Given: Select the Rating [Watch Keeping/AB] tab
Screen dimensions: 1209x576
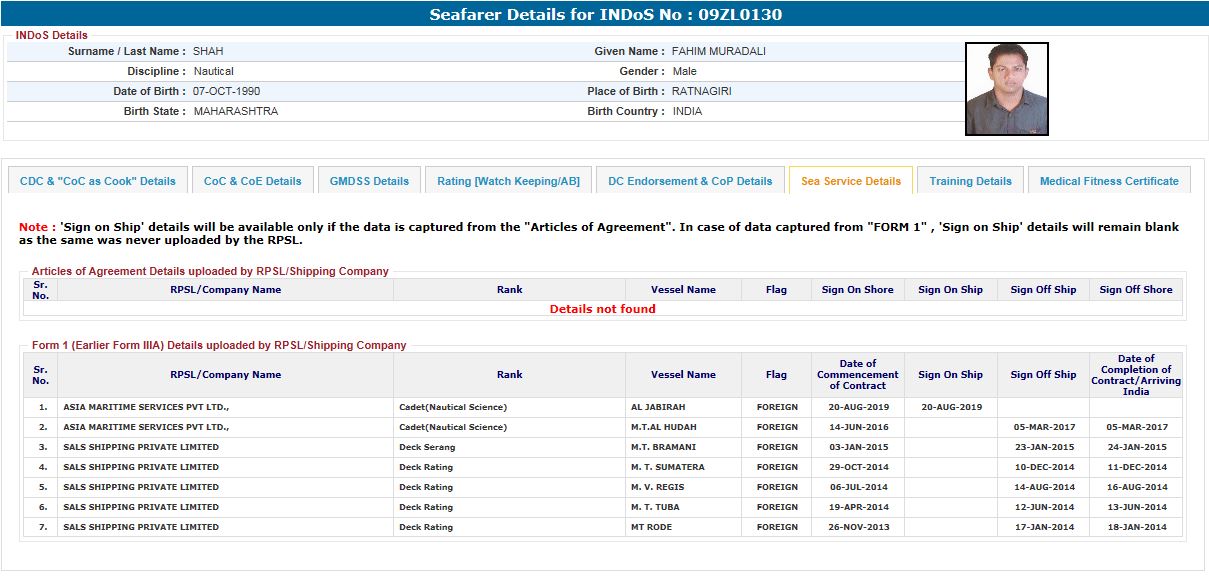Looking at the screenshot, I should coord(508,181).
